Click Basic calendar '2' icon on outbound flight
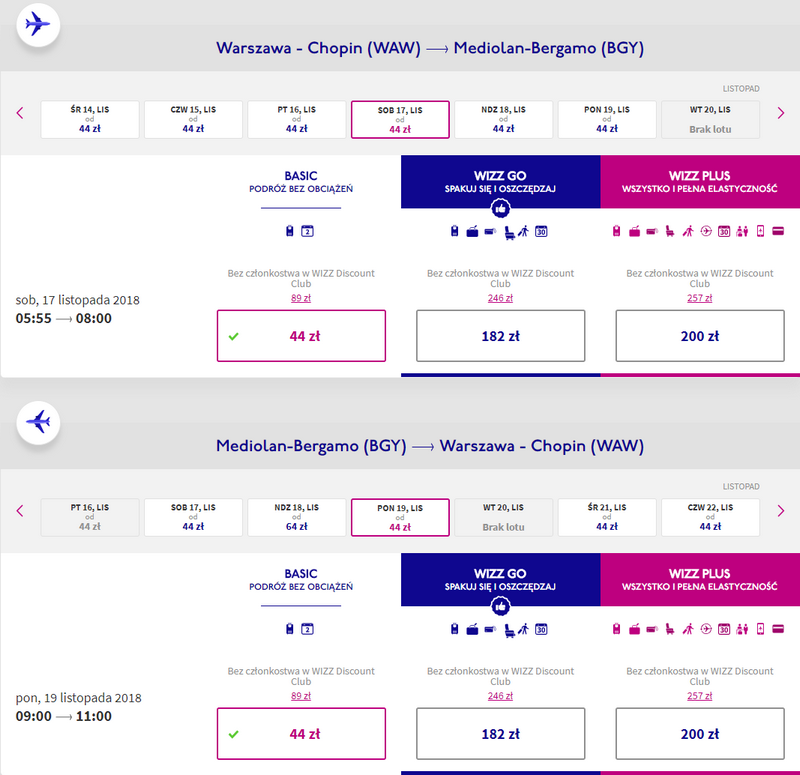800x775 pixels. click(x=307, y=231)
